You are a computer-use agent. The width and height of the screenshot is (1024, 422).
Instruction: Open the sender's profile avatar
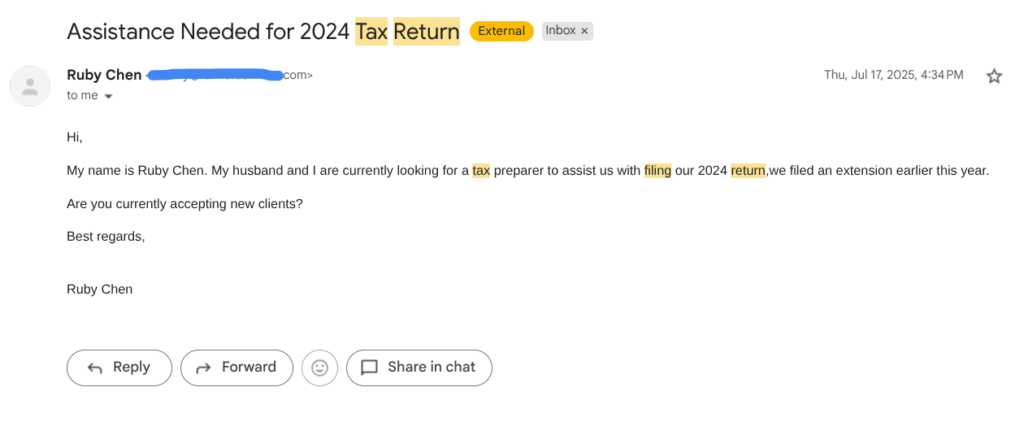click(x=30, y=85)
